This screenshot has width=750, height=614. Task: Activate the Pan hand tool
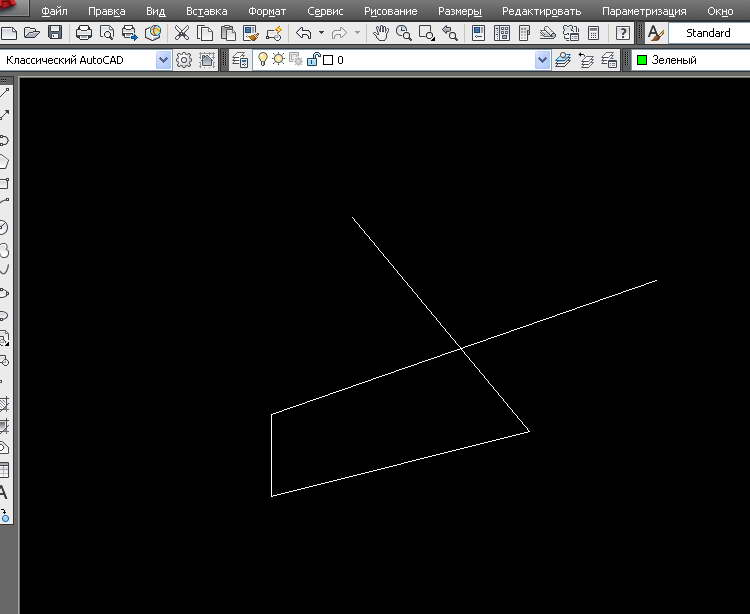click(x=381, y=33)
